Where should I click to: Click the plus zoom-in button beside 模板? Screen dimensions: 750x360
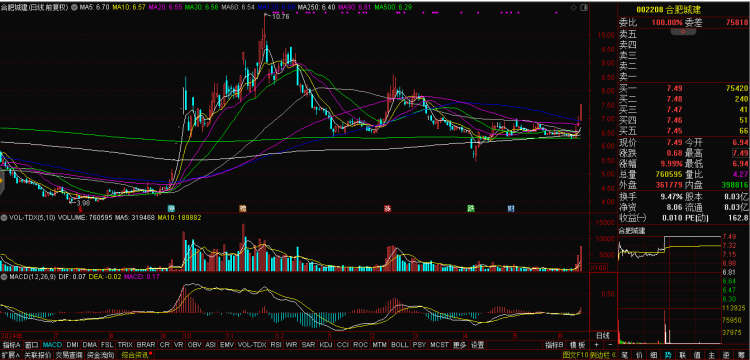pyautogui.click(x=596, y=345)
